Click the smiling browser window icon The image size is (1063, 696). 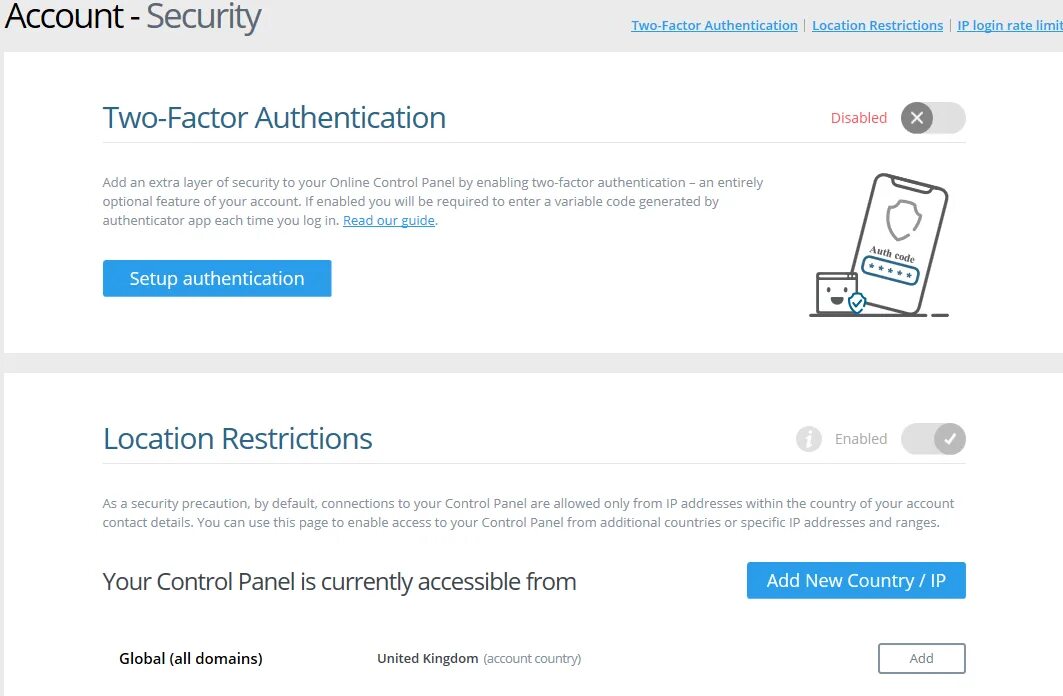coord(835,293)
